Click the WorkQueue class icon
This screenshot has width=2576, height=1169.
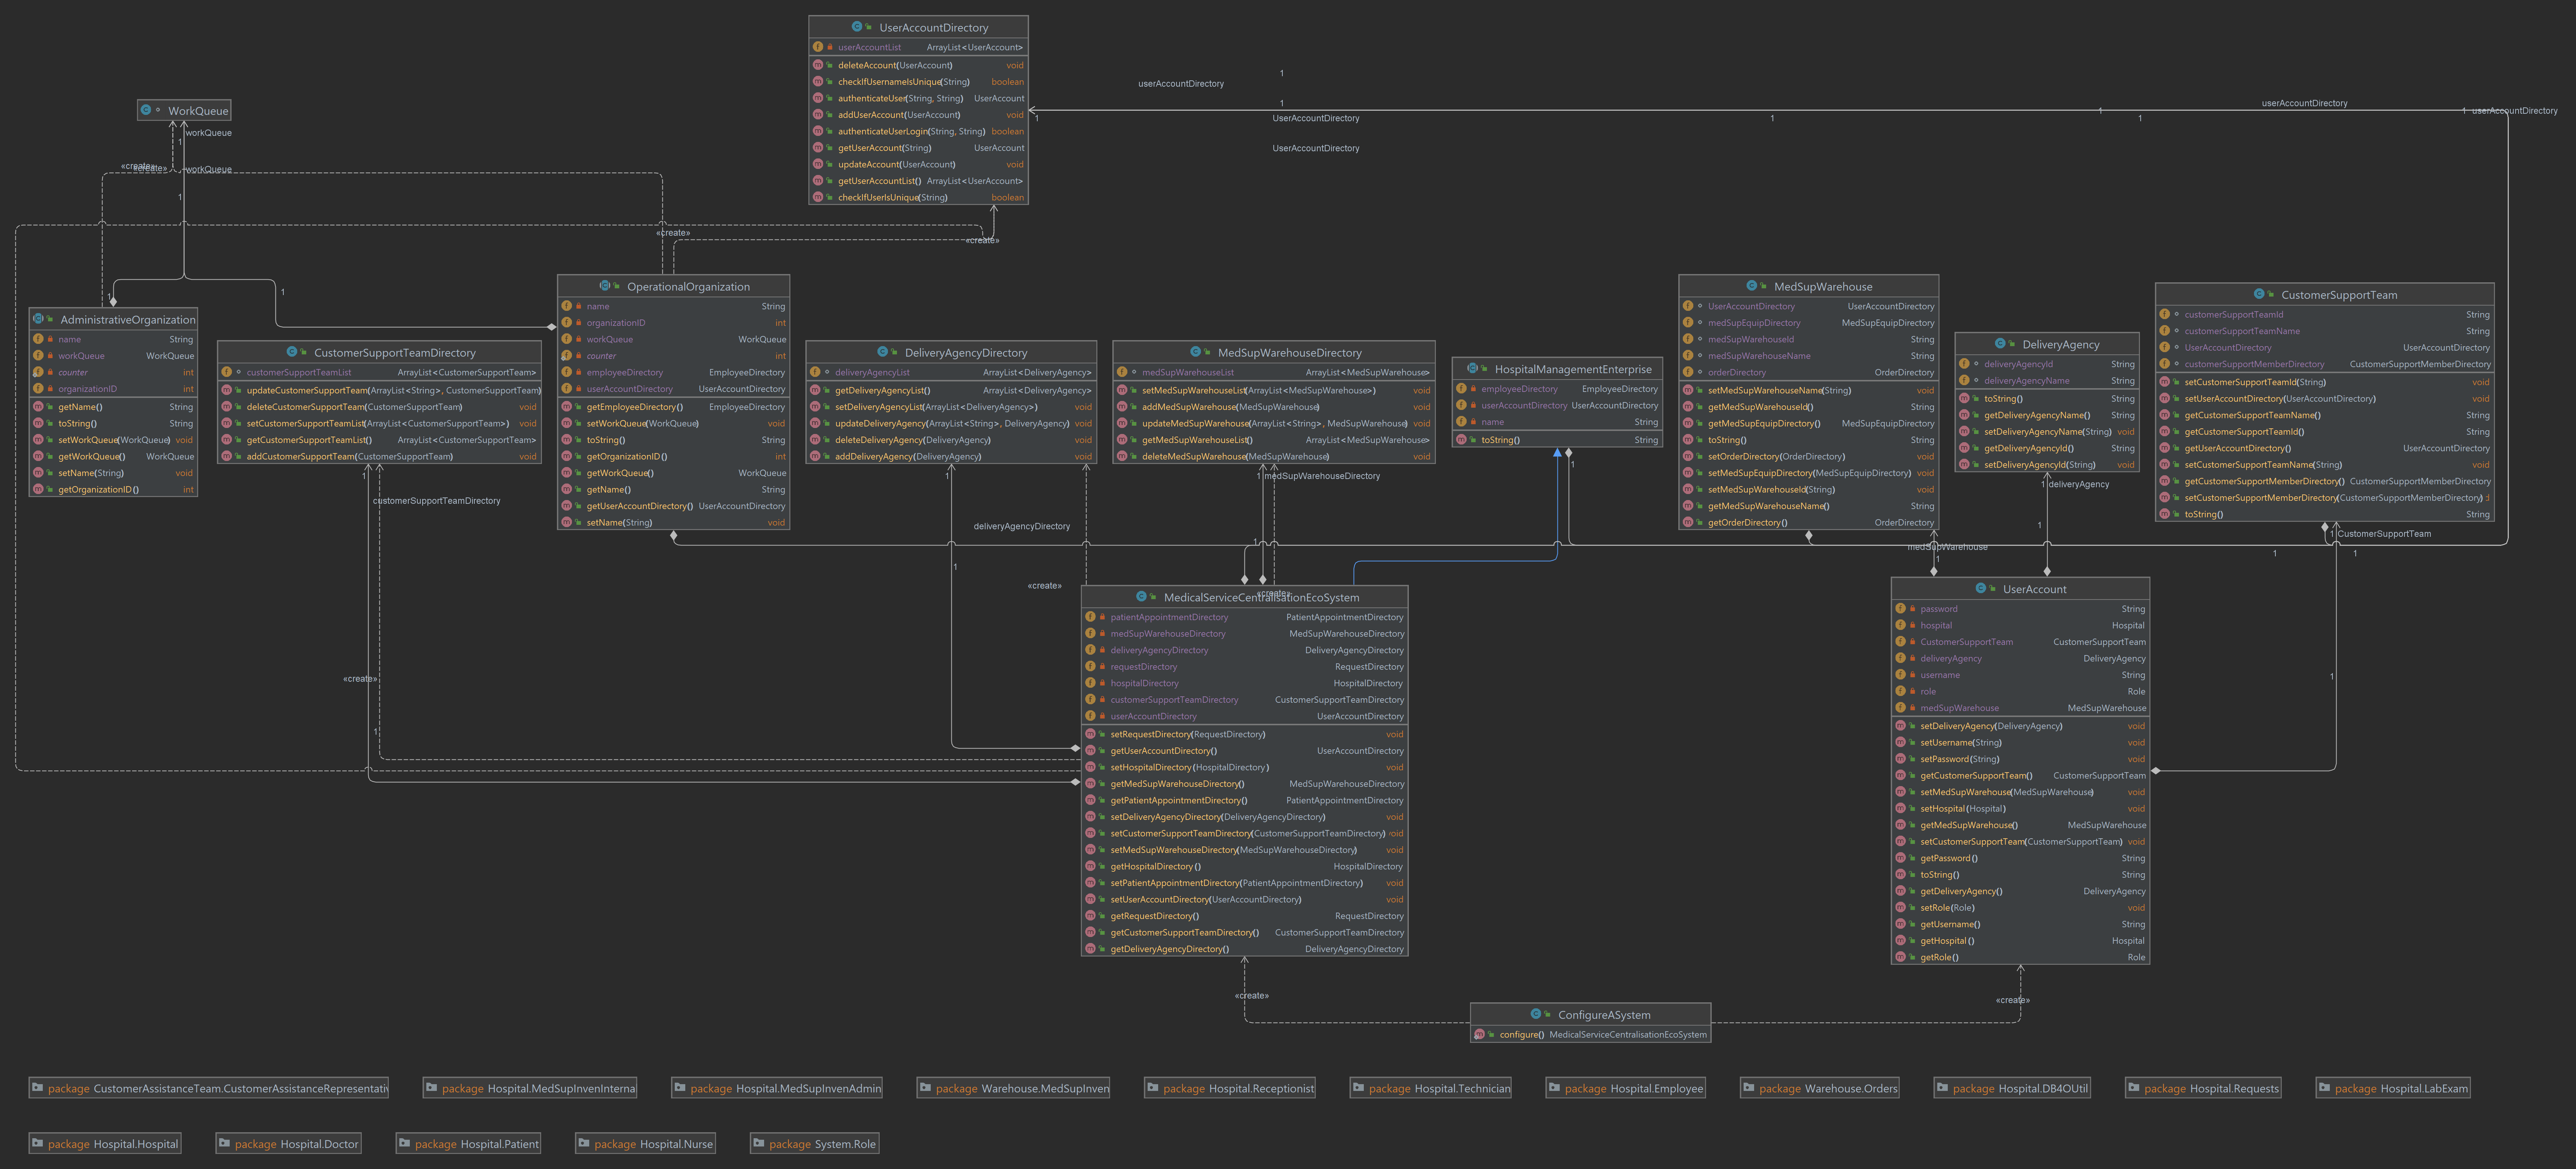pos(146,110)
